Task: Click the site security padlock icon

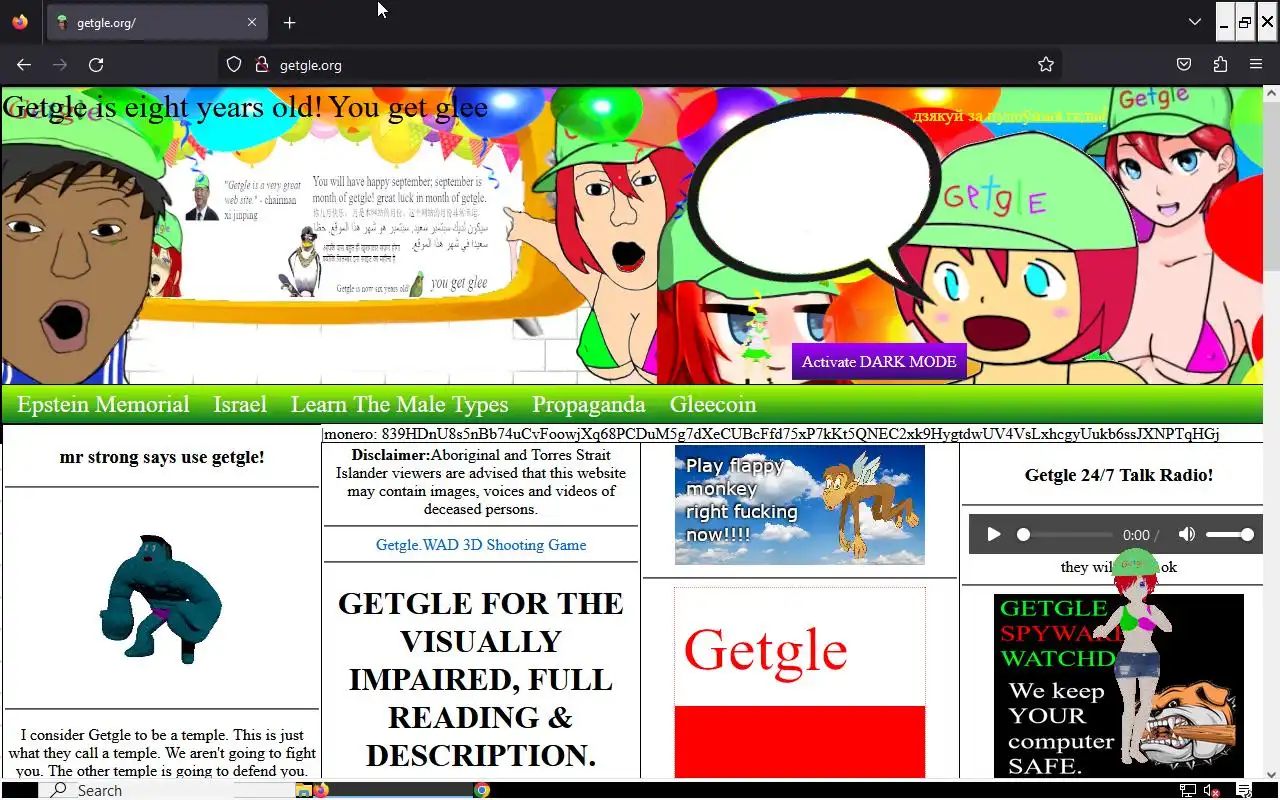Action: point(262,65)
